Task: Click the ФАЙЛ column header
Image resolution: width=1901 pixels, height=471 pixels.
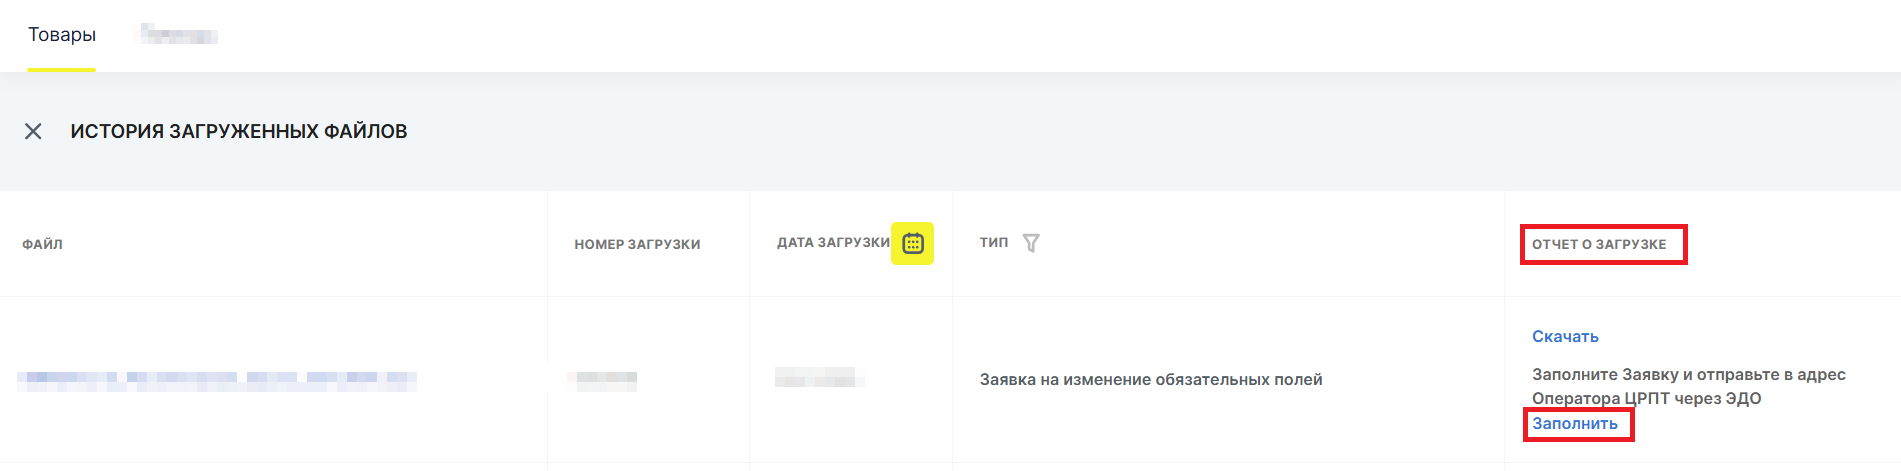Action: 43,244
